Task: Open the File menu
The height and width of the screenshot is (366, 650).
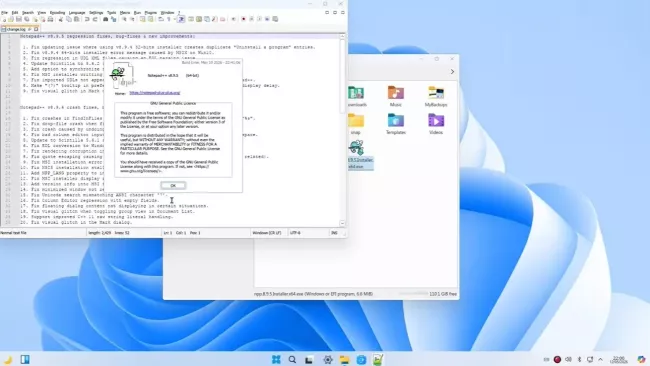Action: 4,13
